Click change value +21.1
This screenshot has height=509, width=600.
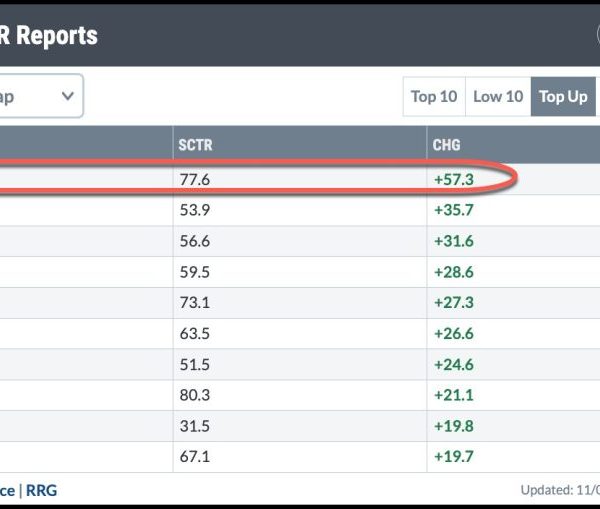pyautogui.click(x=454, y=395)
